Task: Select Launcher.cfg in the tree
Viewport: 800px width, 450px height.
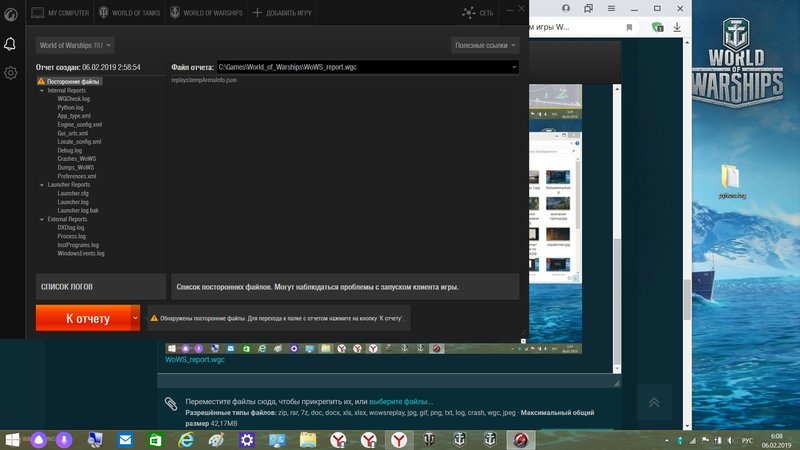Action: coord(73,193)
